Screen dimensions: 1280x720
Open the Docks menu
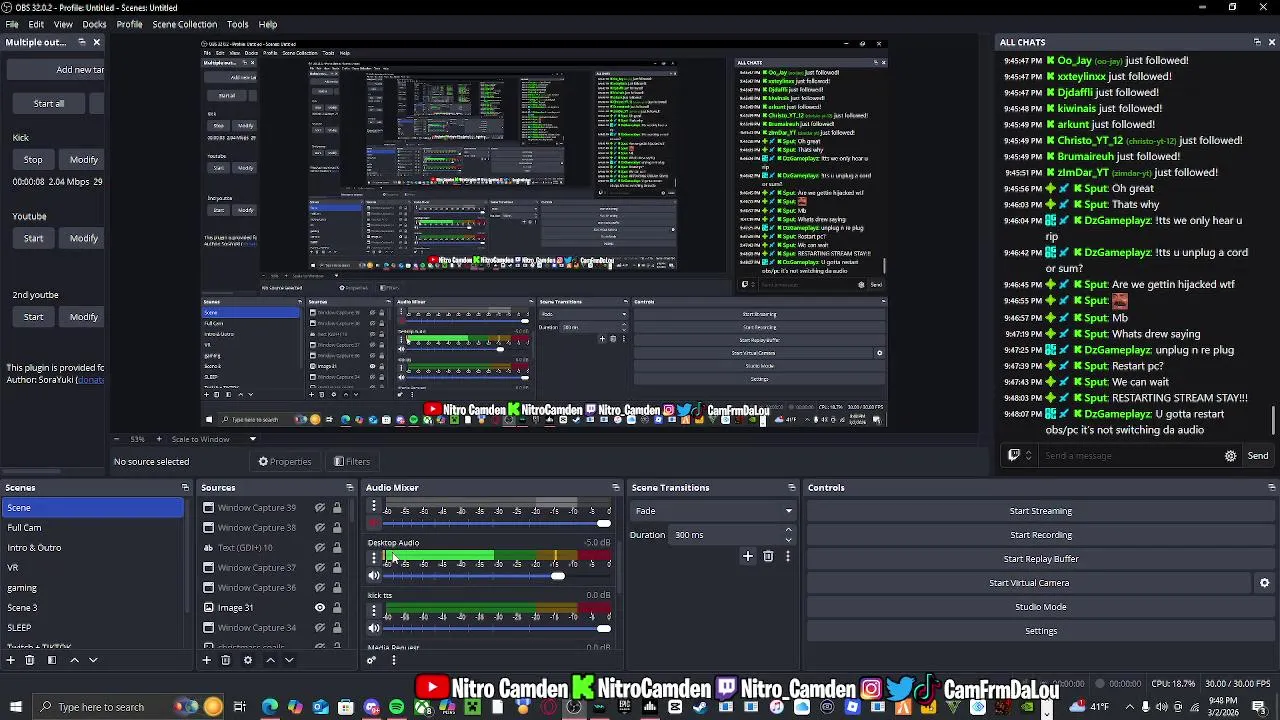(x=94, y=24)
